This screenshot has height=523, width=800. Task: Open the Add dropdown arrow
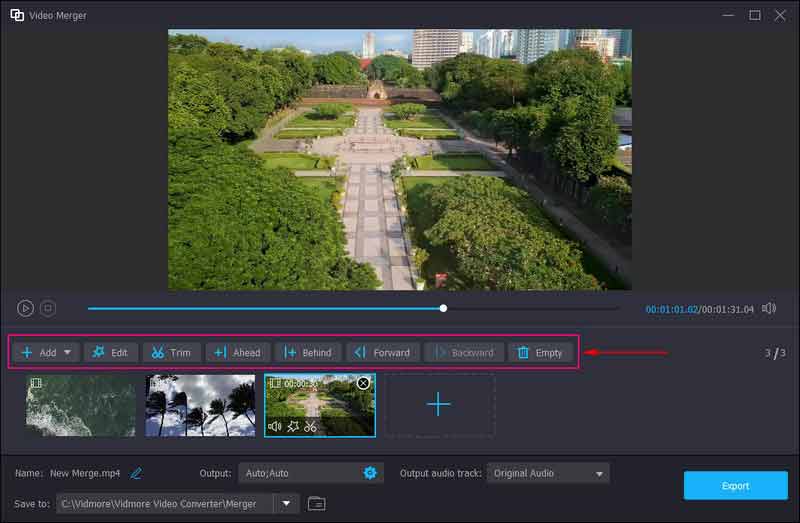pos(69,352)
